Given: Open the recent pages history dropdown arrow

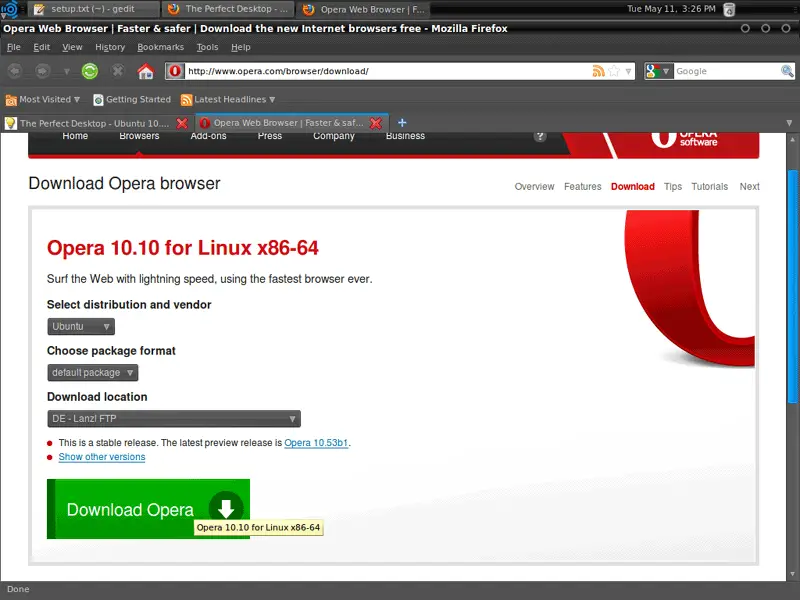Looking at the screenshot, I should coord(66,71).
